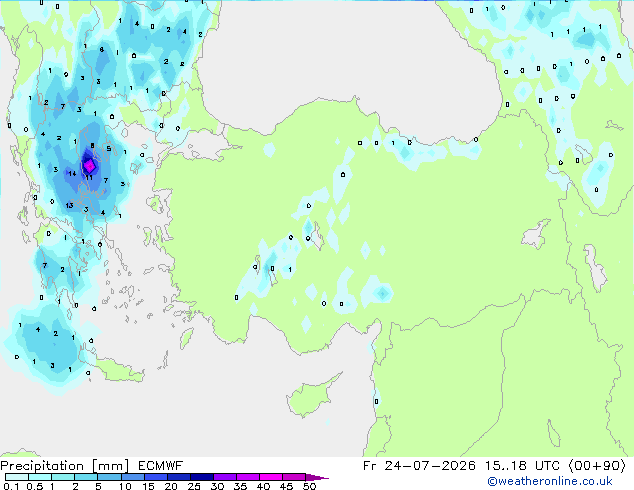This screenshot has height=490, width=634.
Task: Open the weatheronline.co.uk copyright link
Action: coord(550,481)
